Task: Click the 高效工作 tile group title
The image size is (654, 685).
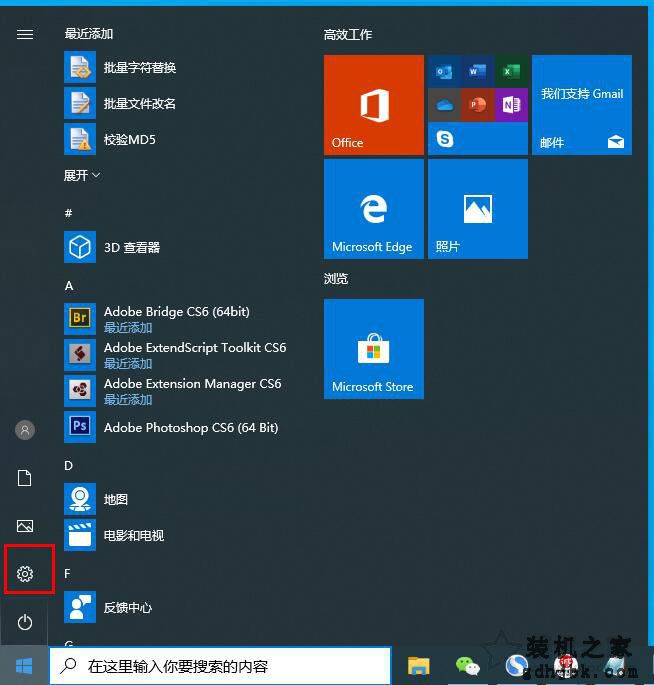Action: click(x=348, y=35)
